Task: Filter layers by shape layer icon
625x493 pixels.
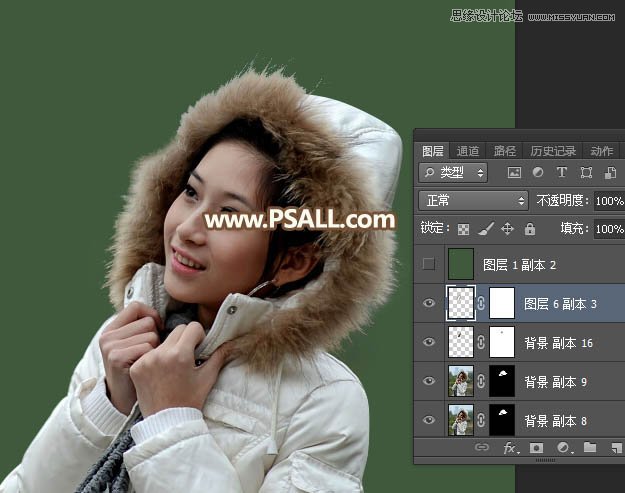Action: pyautogui.click(x=586, y=173)
